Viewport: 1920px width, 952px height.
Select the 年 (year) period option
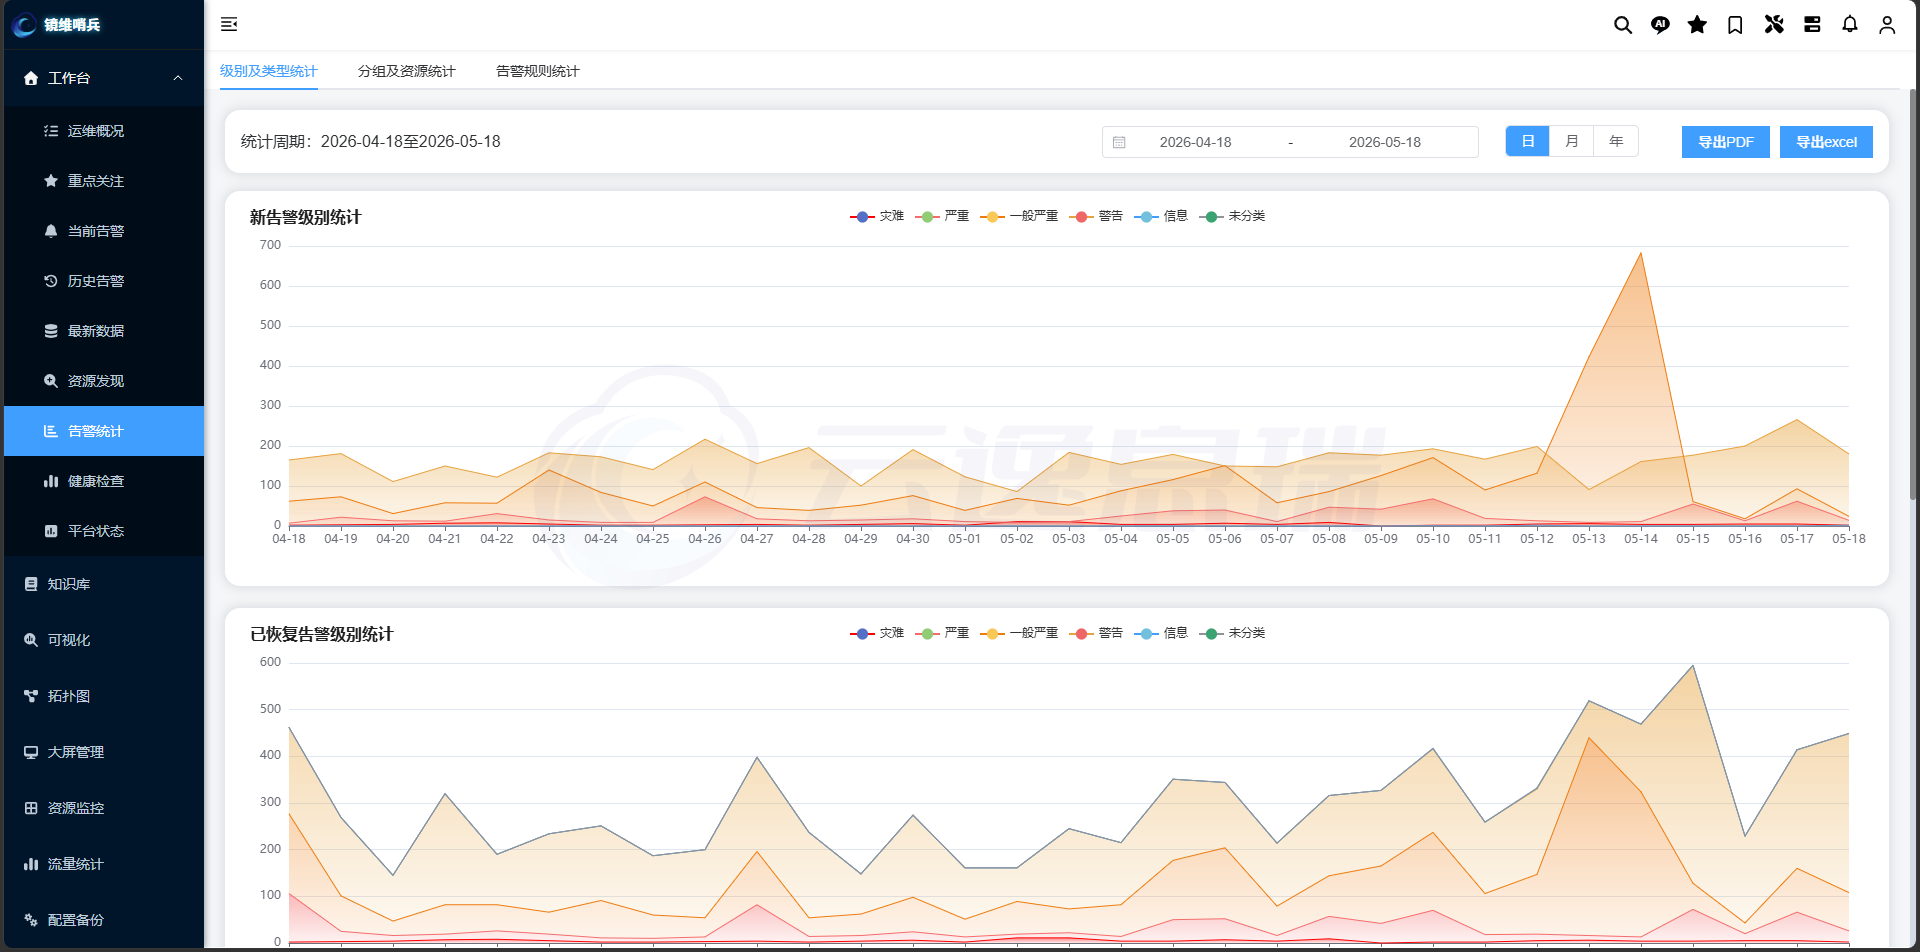(1616, 141)
